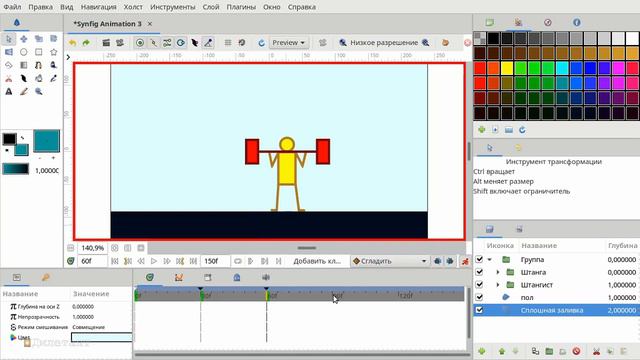
Task: Select the Cutout scissors tool
Action: coord(9,78)
